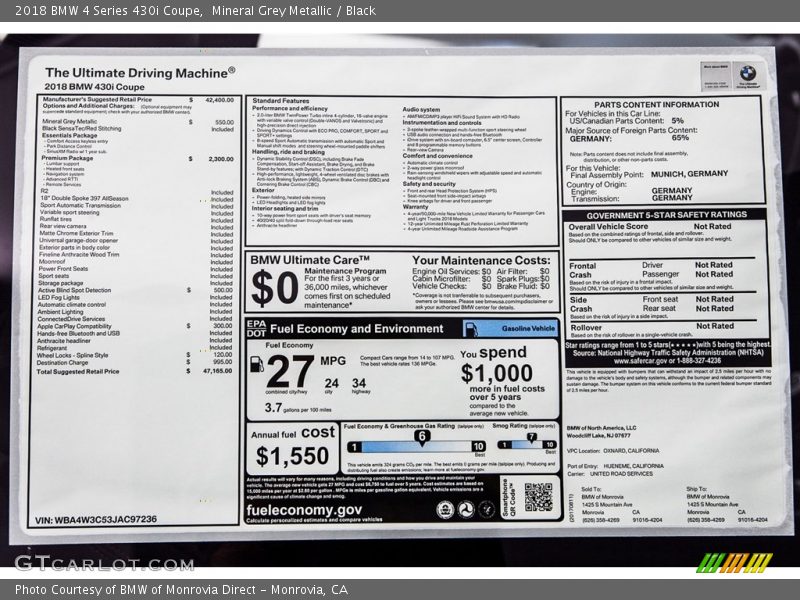Click the highway MPG value 34
800x600 pixels.
[x=359, y=383]
